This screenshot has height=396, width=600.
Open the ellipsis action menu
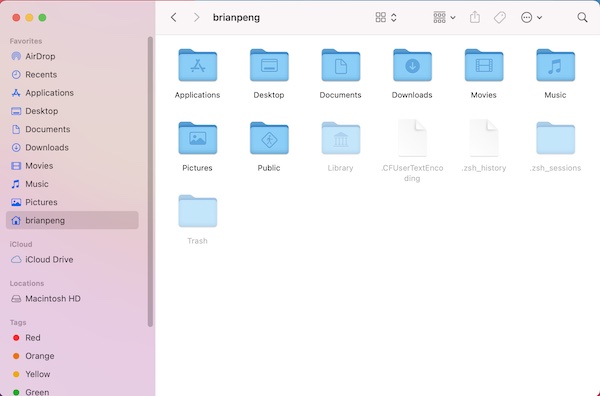(x=531, y=17)
